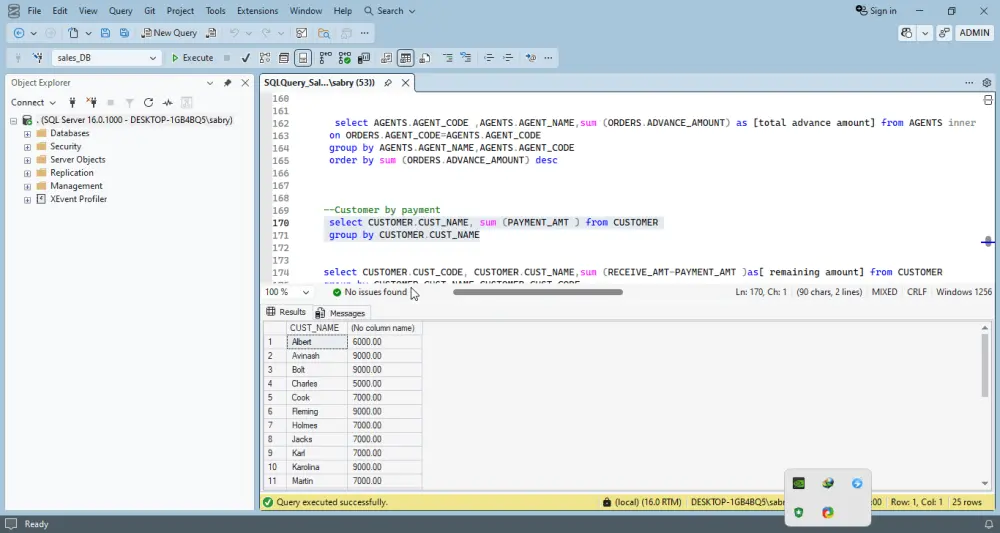1000x533 pixels.
Task: Select the CUST_NAME column header
Action: pos(316,328)
